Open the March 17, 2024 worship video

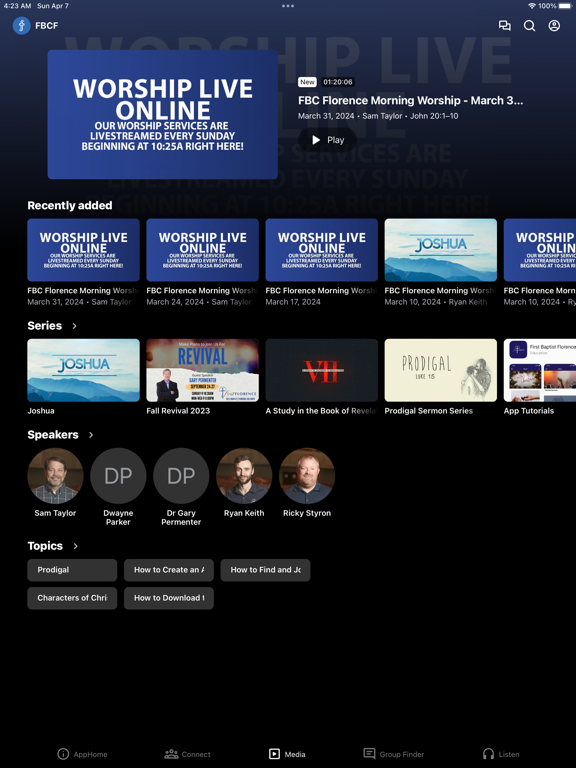click(x=321, y=250)
